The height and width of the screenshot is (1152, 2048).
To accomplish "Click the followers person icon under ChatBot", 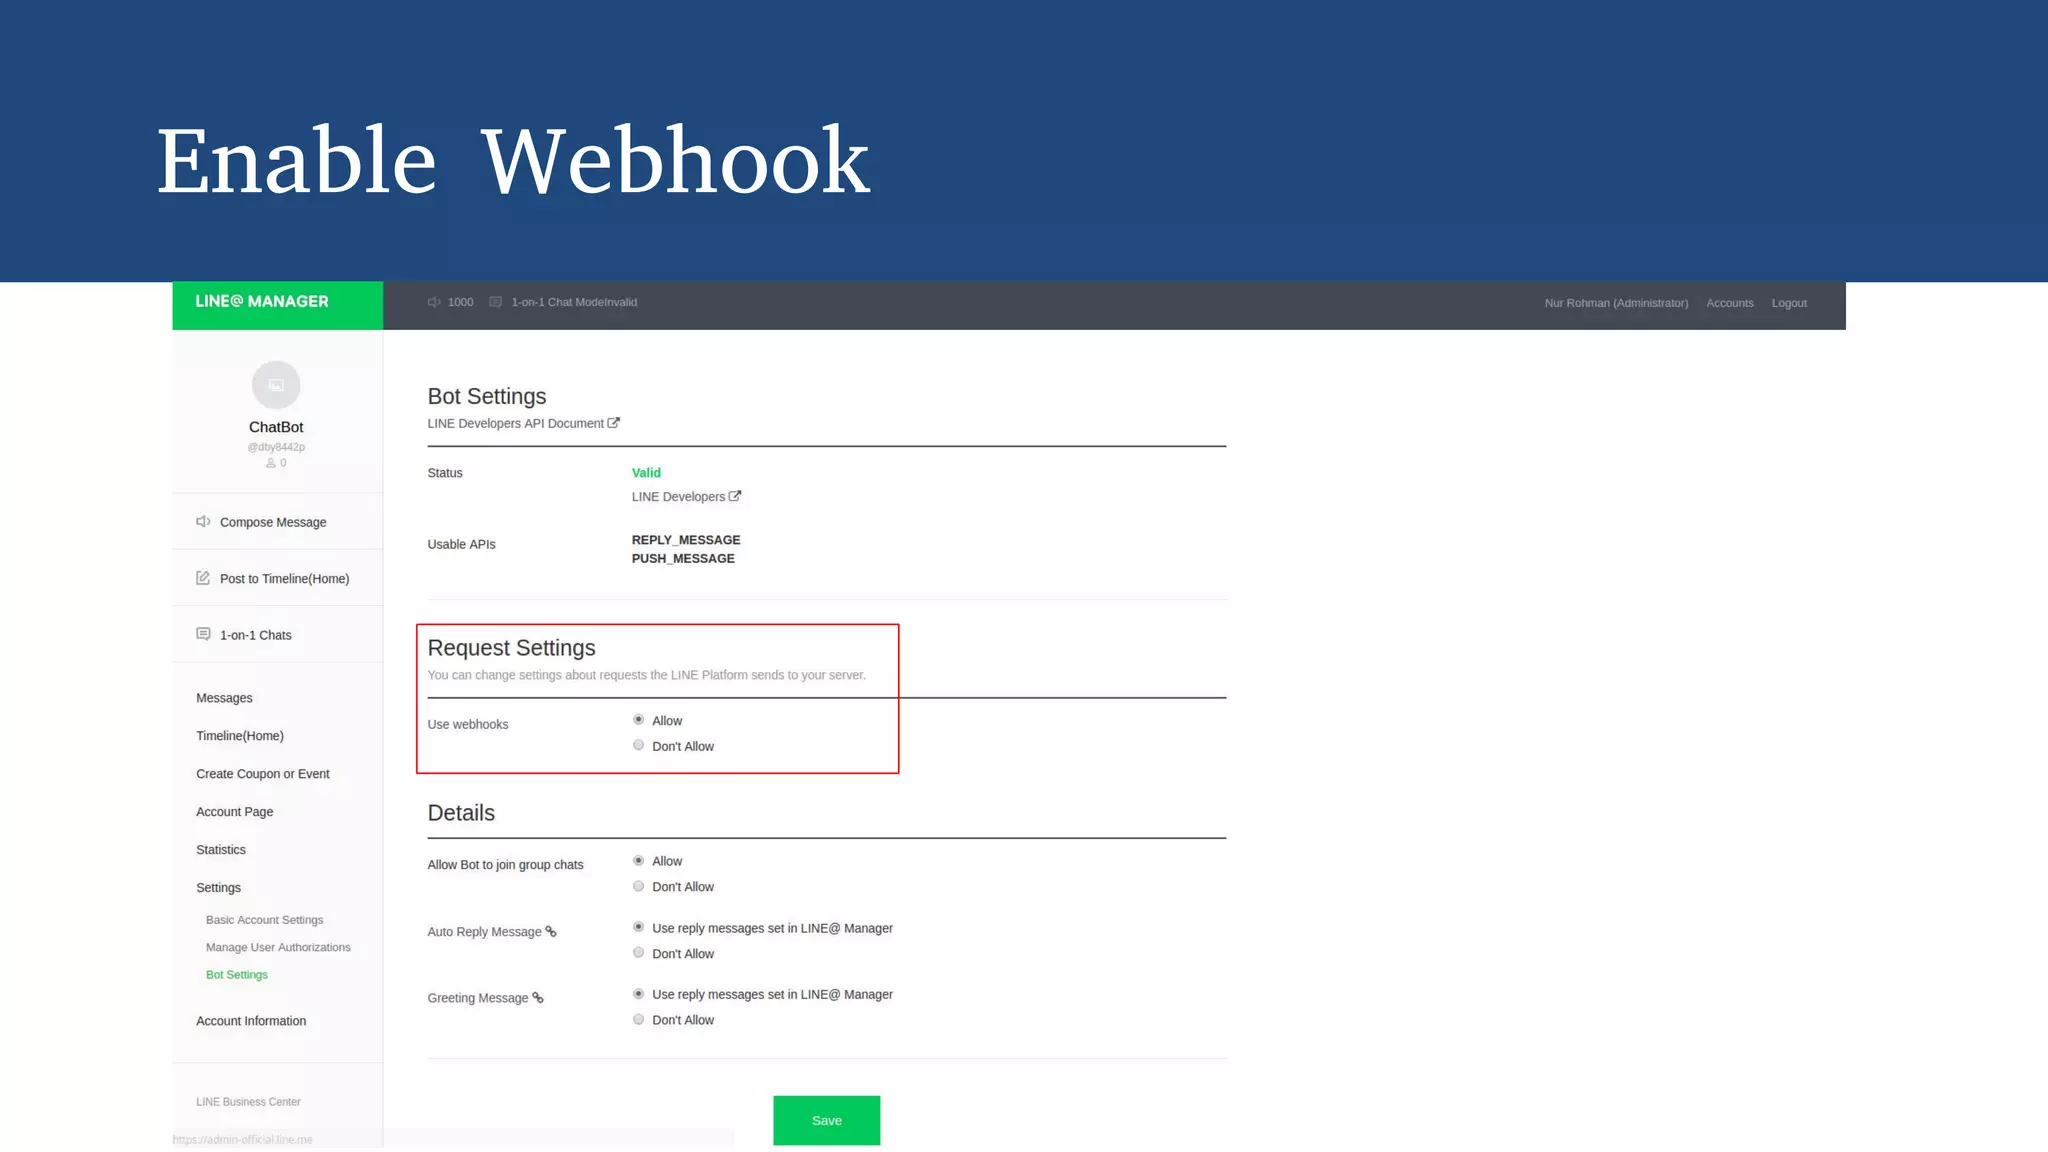I will [270, 463].
